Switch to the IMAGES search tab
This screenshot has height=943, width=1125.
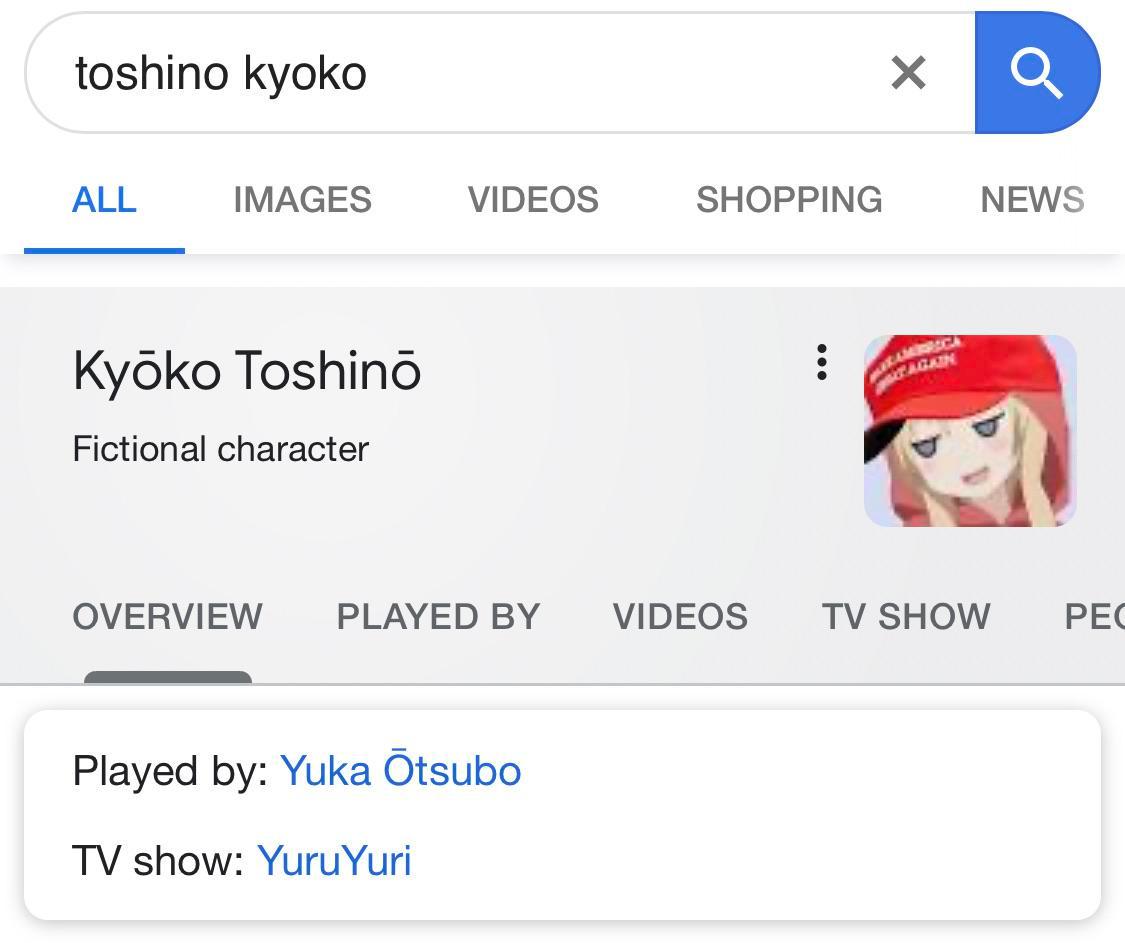[302, 200]
